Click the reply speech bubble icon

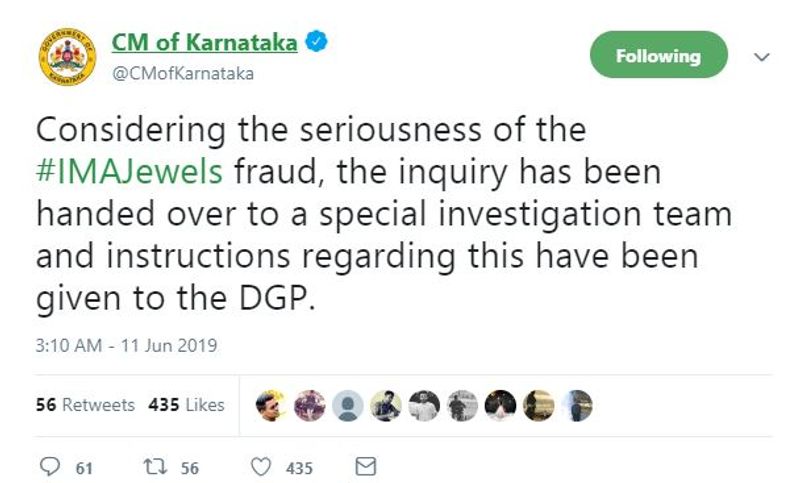49,466
